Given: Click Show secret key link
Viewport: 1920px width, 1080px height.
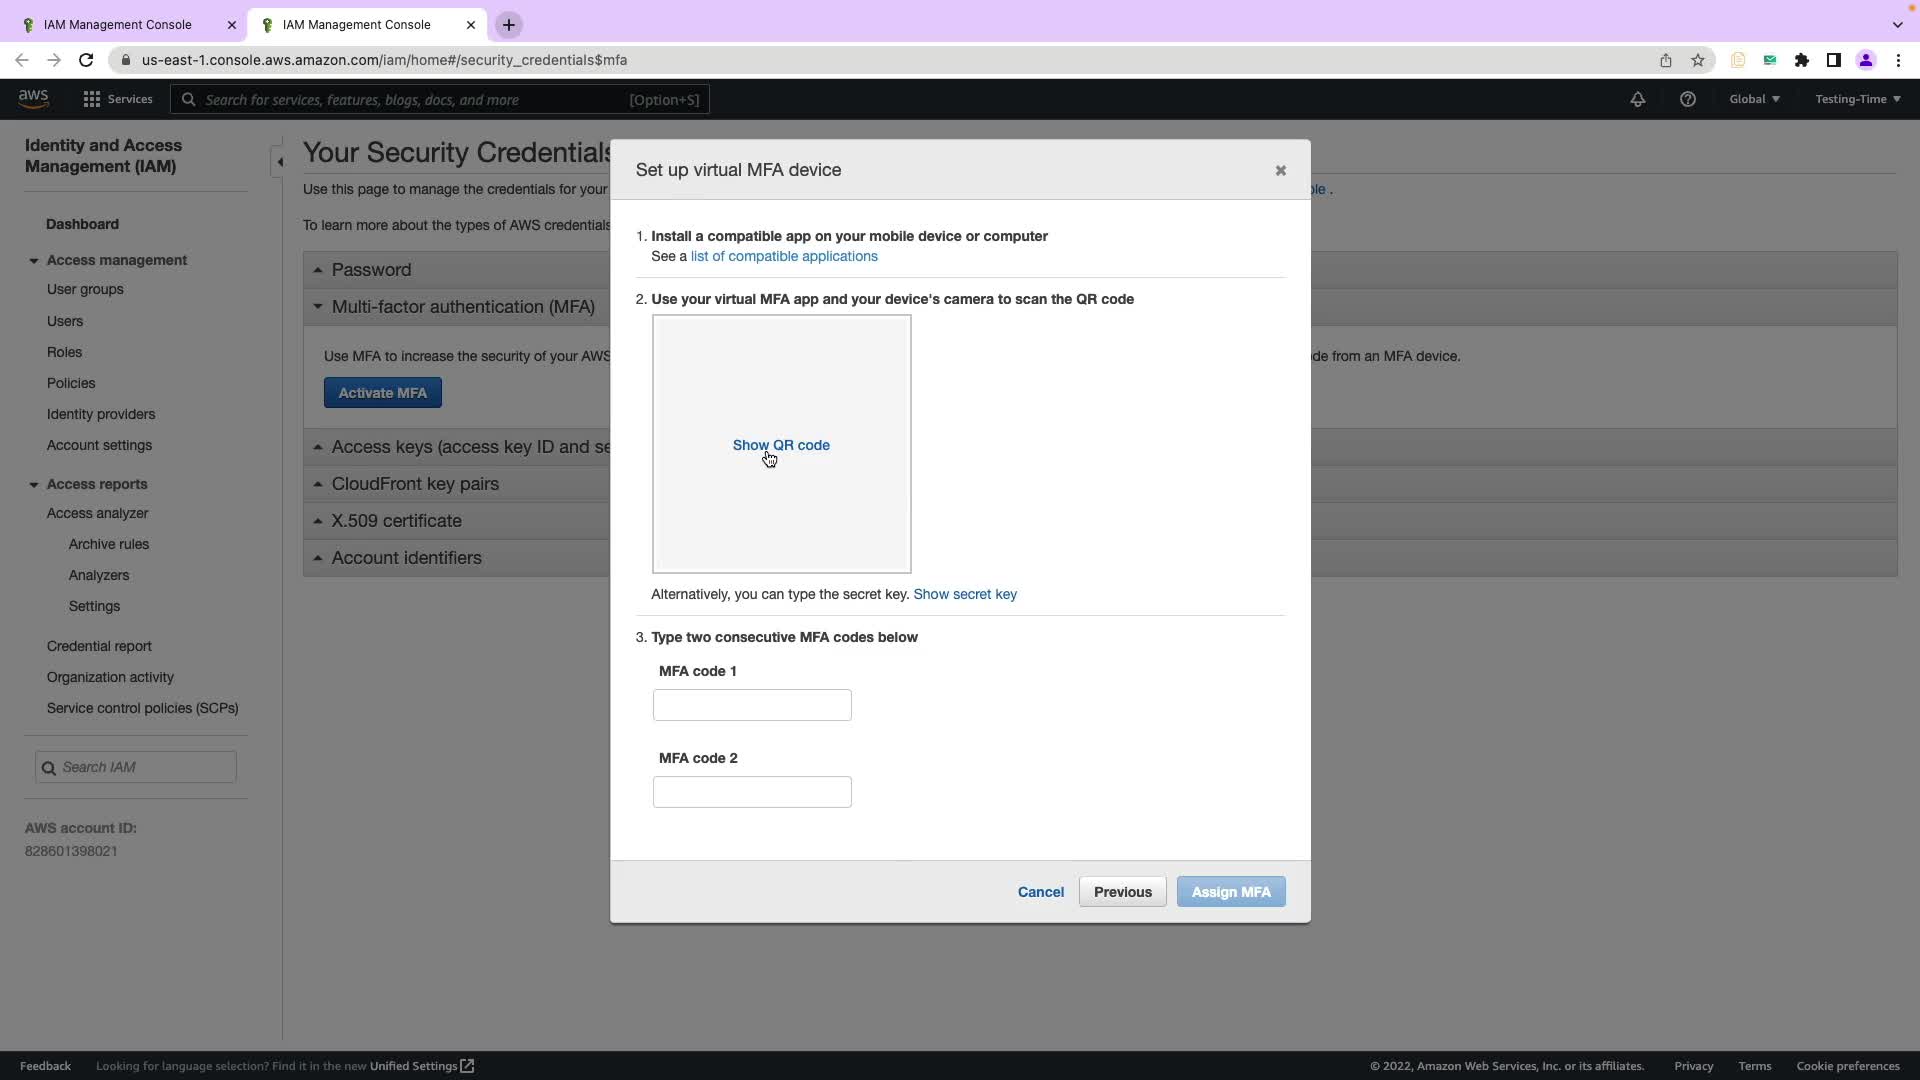Looking at the screenshot, I should (964, 594).
